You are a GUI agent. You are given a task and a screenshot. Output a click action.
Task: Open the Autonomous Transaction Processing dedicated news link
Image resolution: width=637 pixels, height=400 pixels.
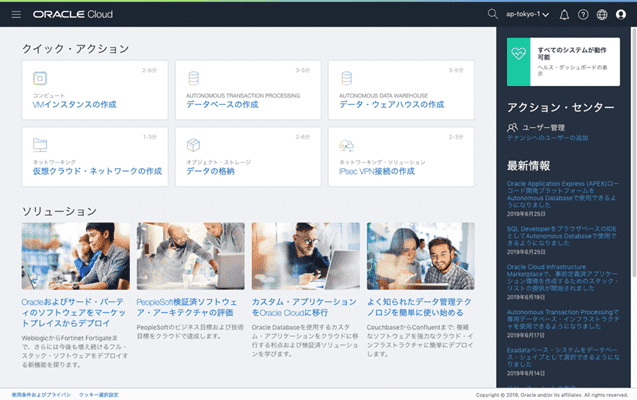click(x=563, y=319)
